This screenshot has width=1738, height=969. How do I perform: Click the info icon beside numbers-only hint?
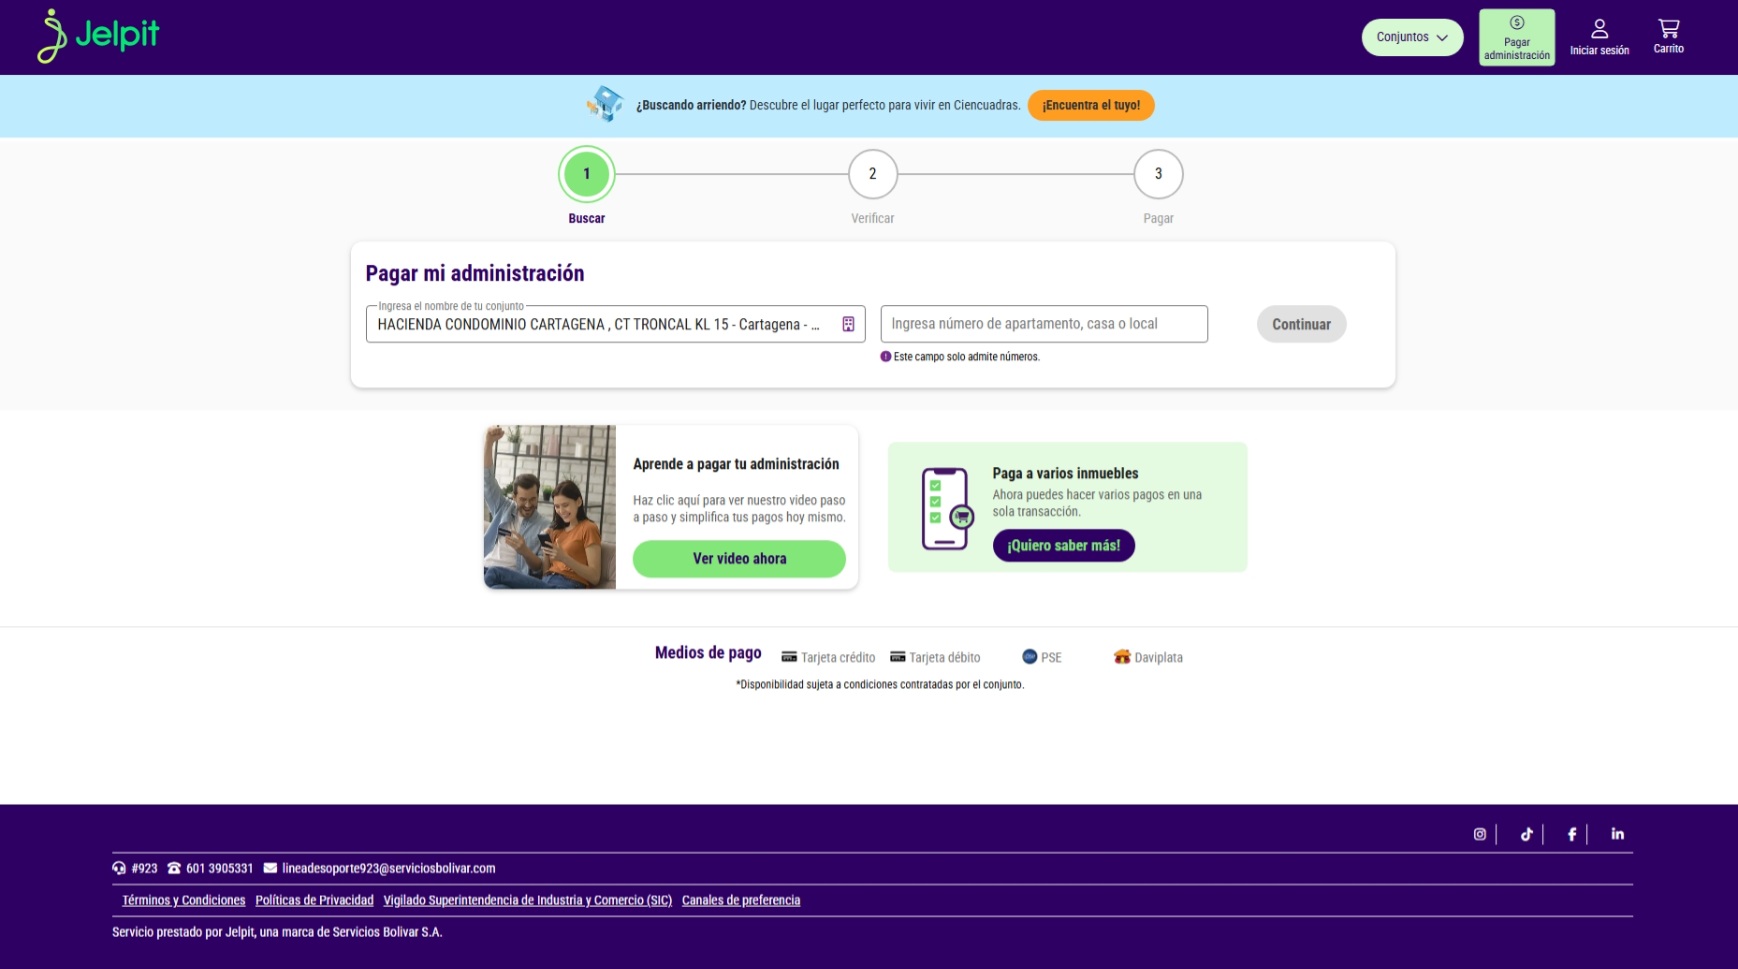point(885,357)
